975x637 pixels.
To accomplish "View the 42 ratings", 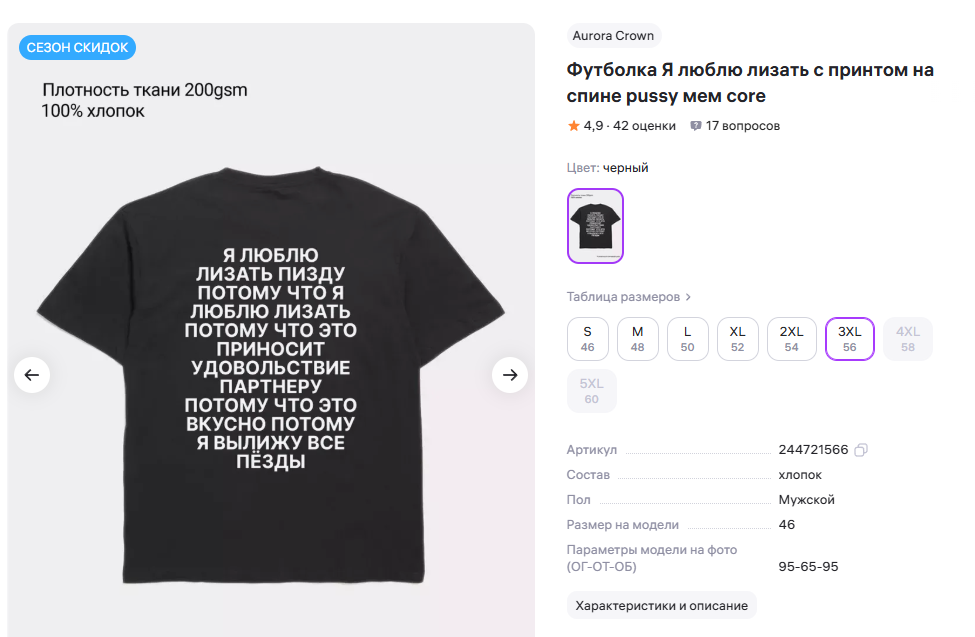I will coord(645,126).
